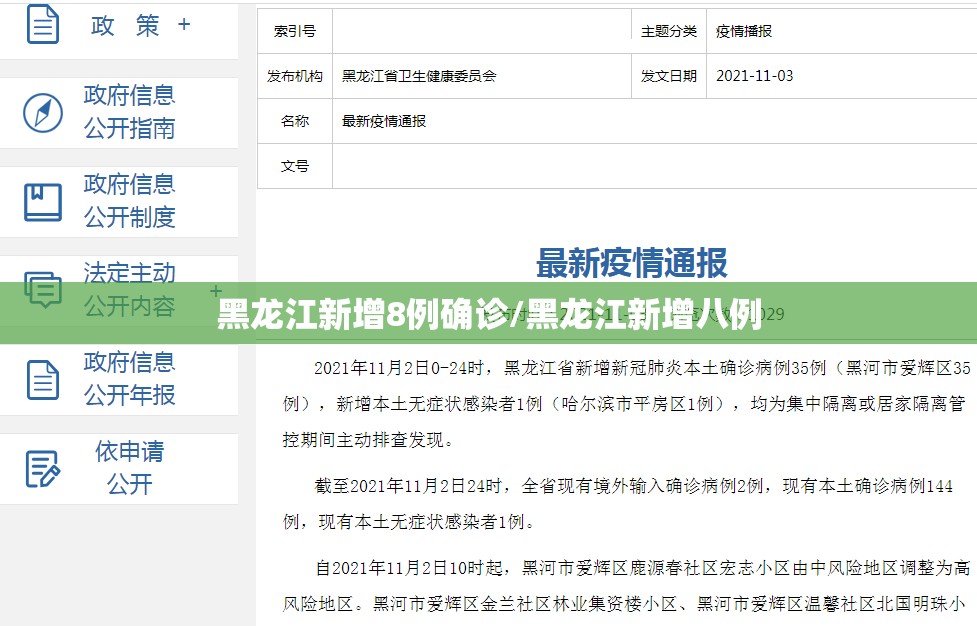
Task: Click 最新疫情通报 in the 名称 row
Action: (x=384, y=121)
